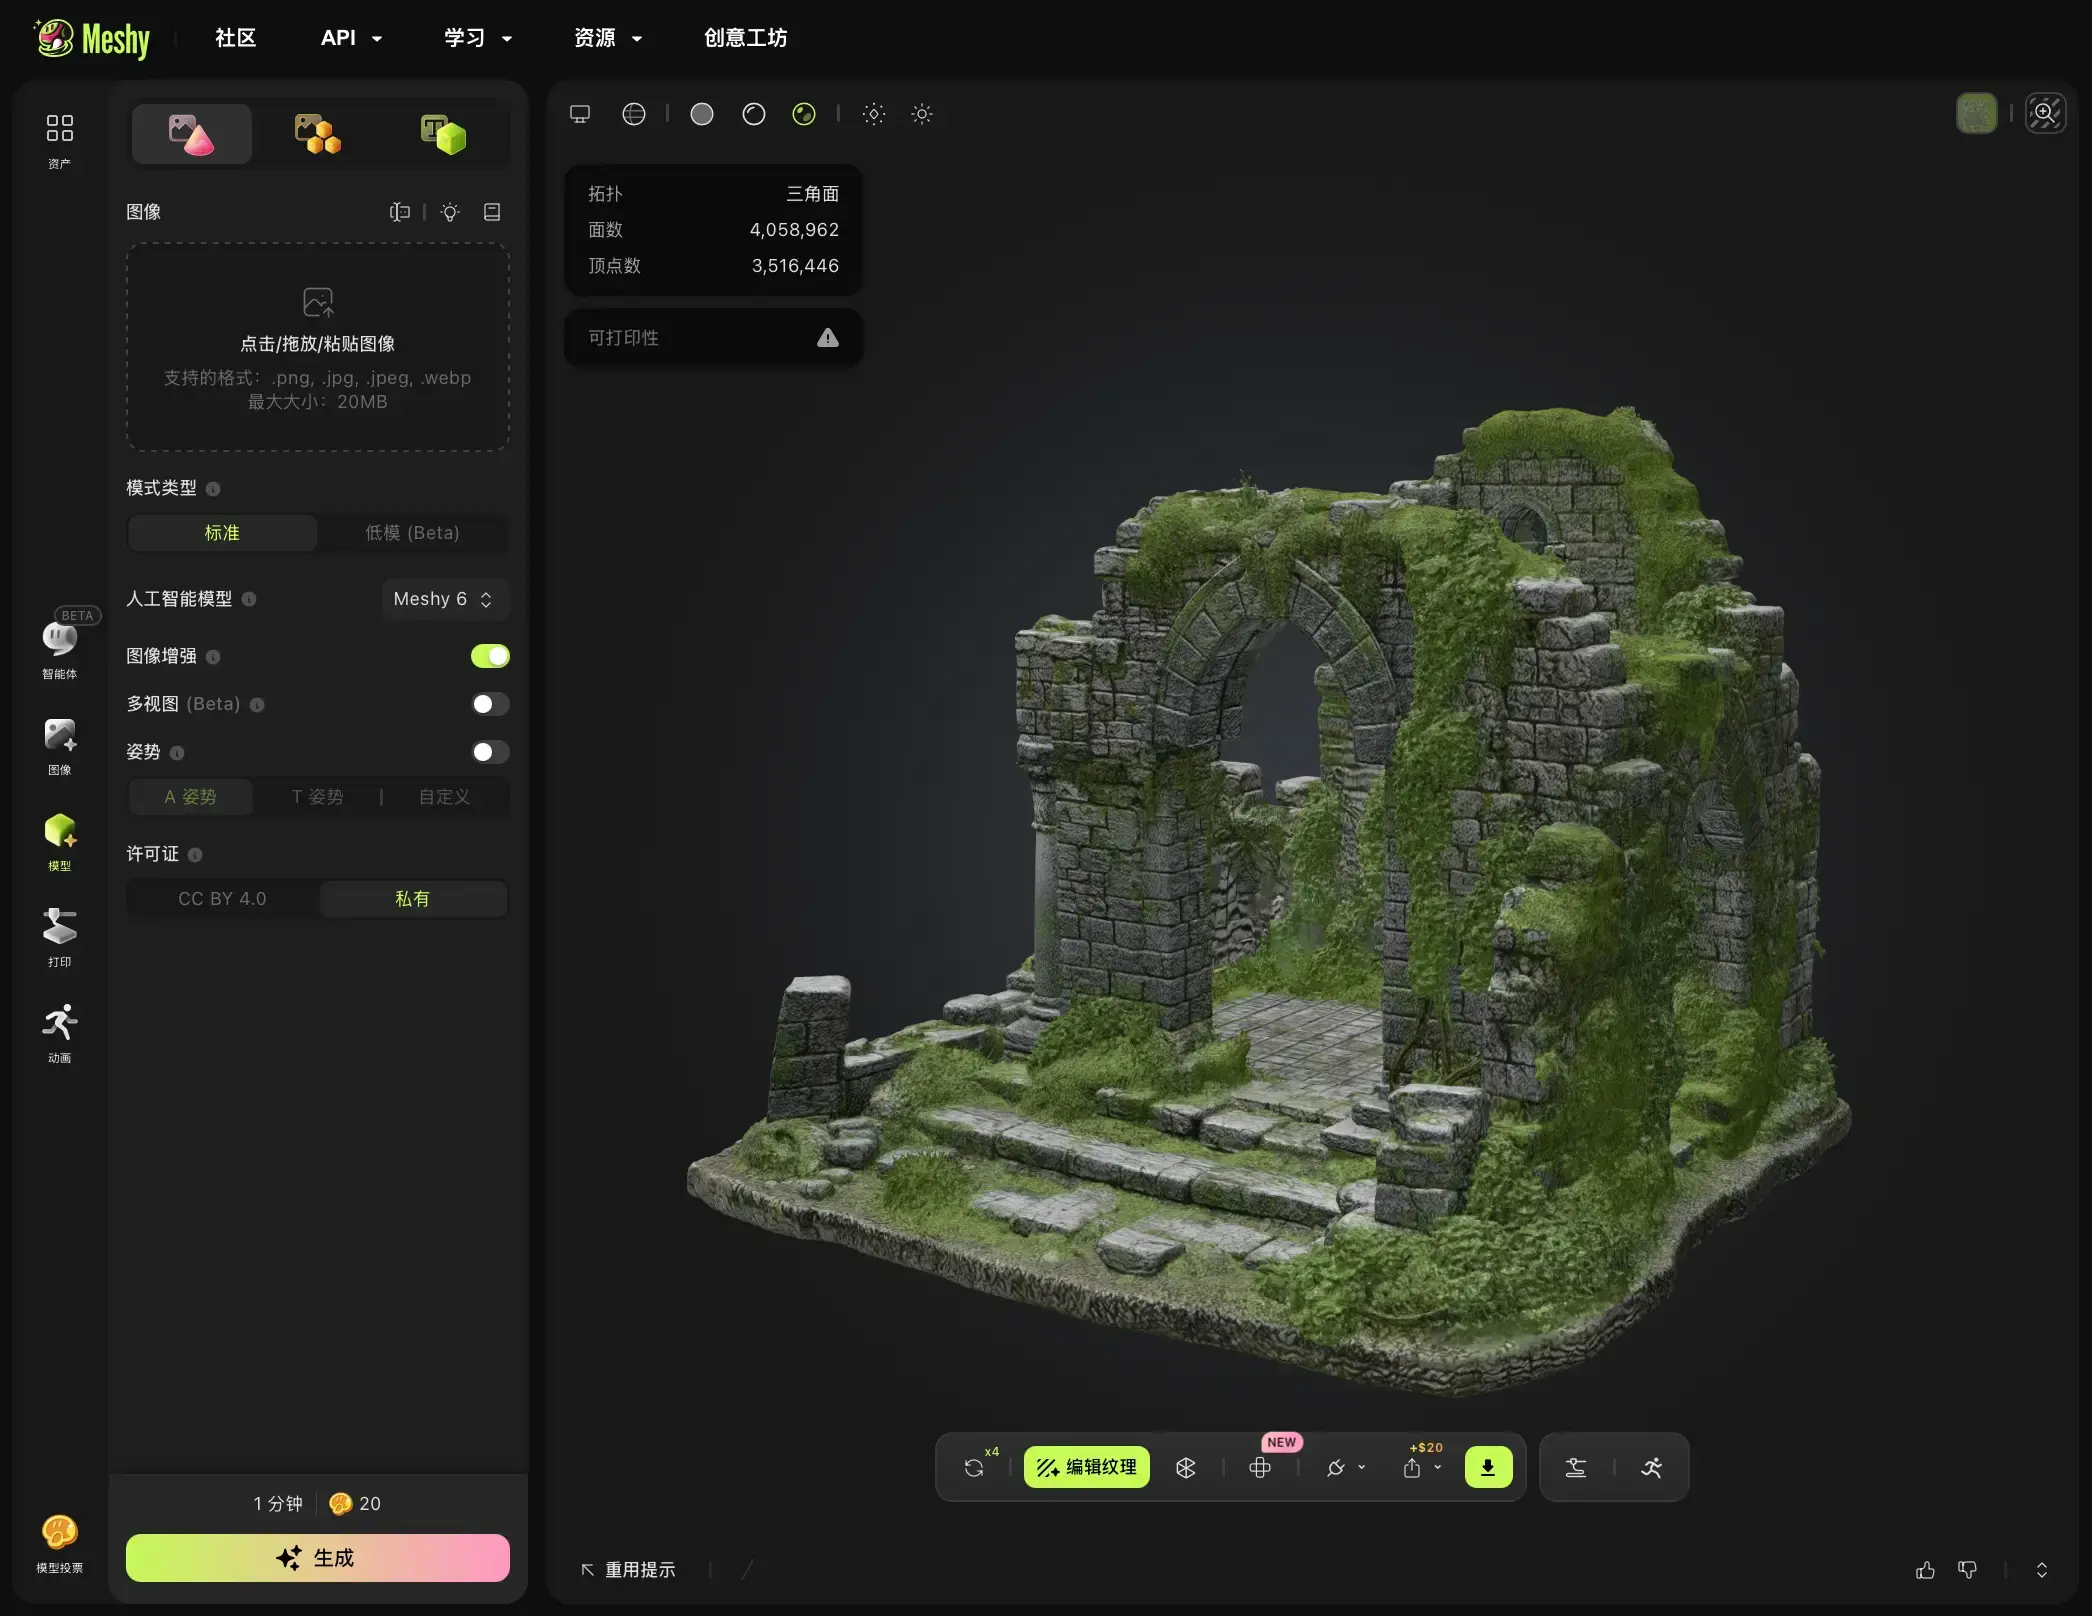Image resolution: width=2092 pixels, height=1616 pixels.
Task: Open 社区 community page
Action: (236, 38)
